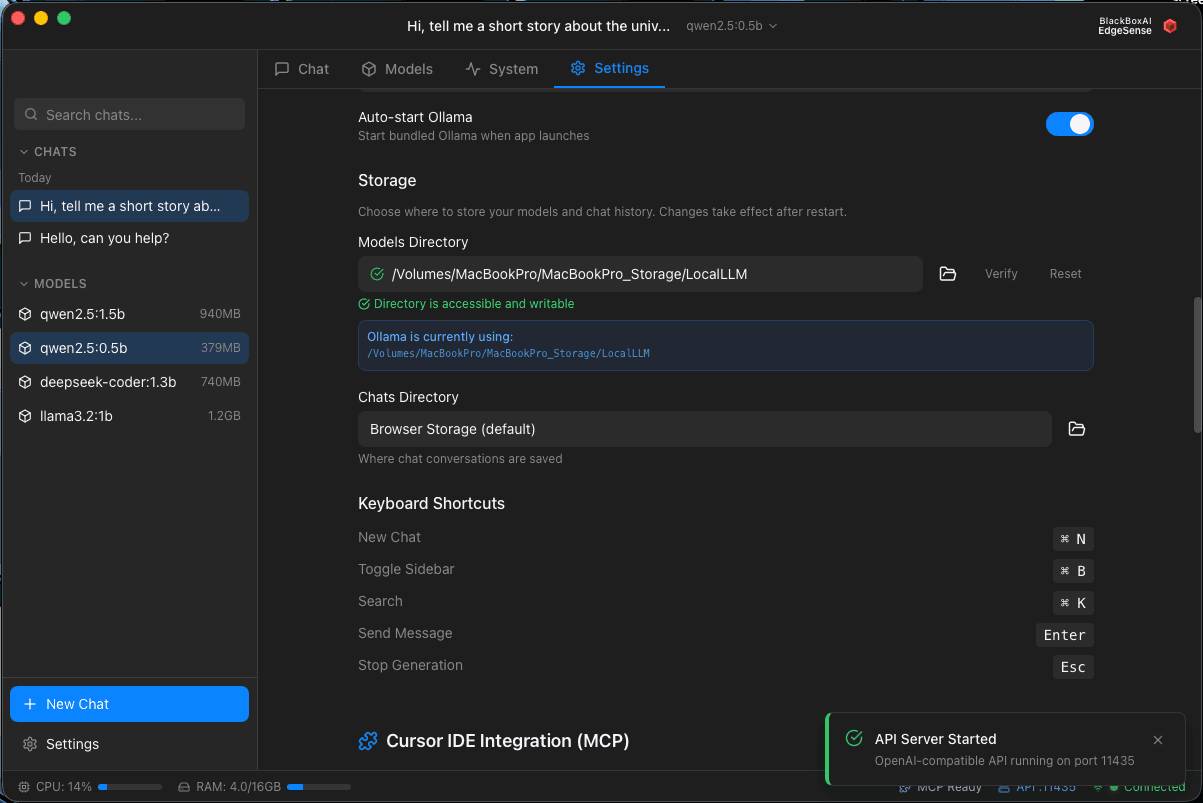Open Settings from the sidebar gear icon
1203x803 pixels.
tap(30, 744)
